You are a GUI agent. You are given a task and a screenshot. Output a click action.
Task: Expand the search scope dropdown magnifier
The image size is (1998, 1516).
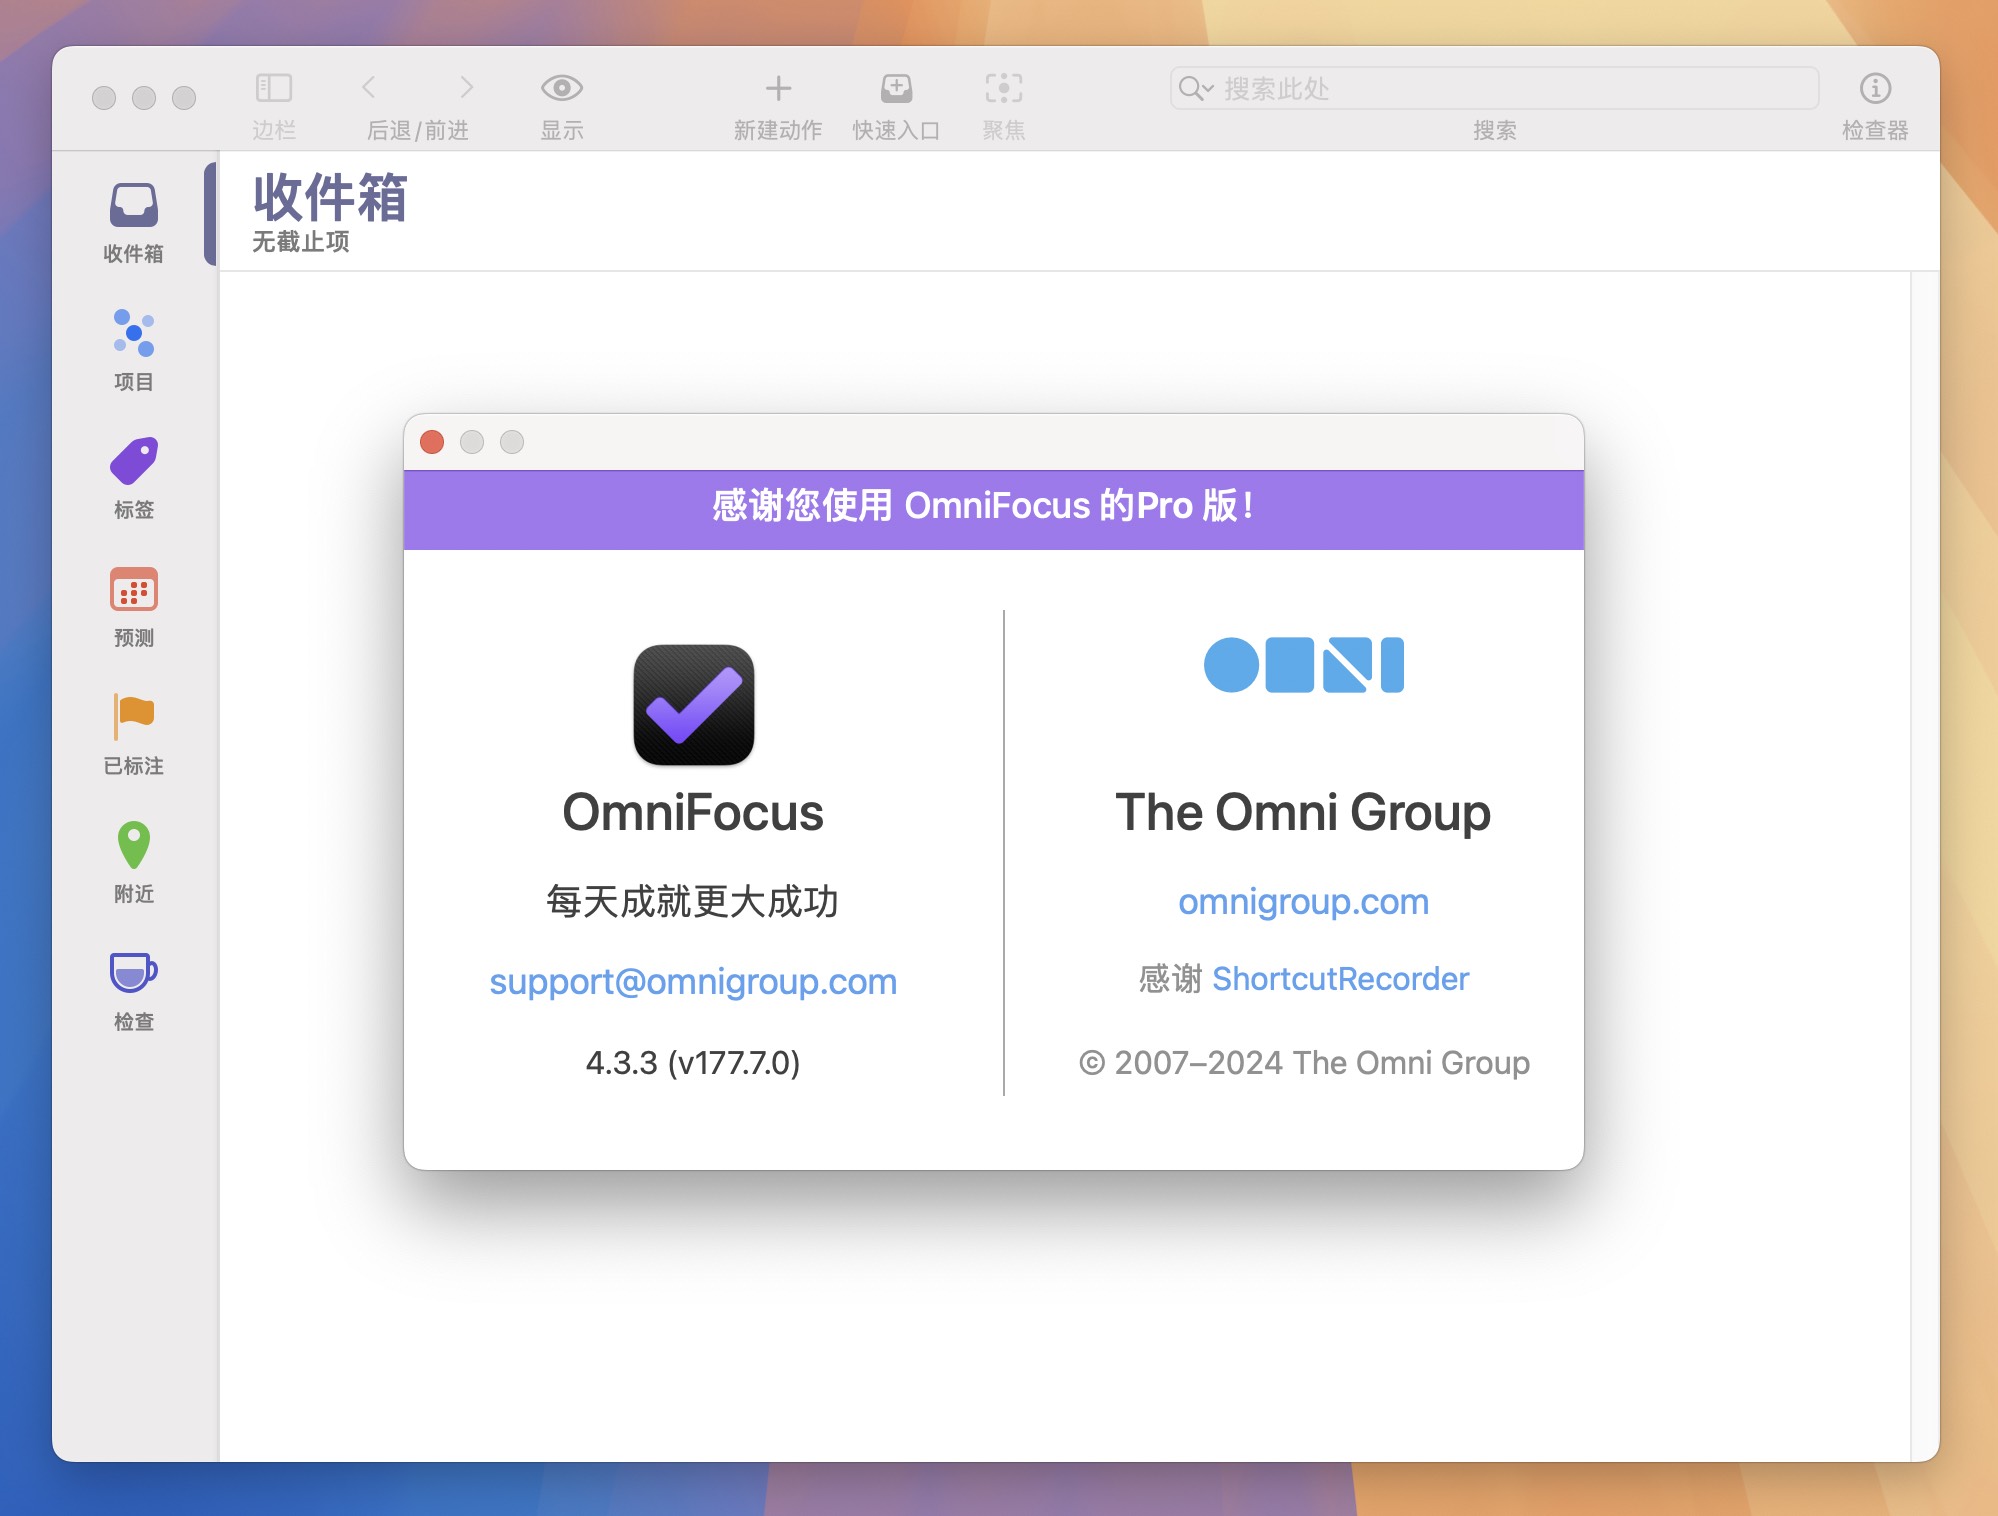tap(1195, 88)
